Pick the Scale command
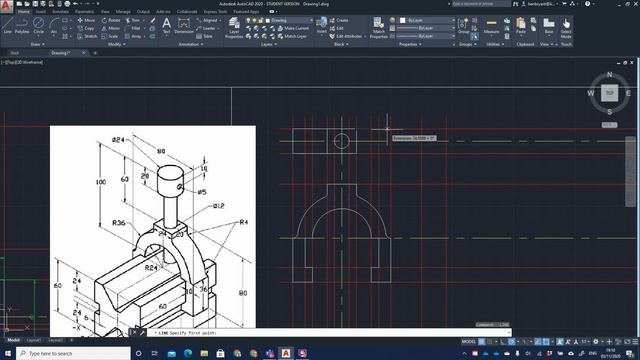 [110, 36]
